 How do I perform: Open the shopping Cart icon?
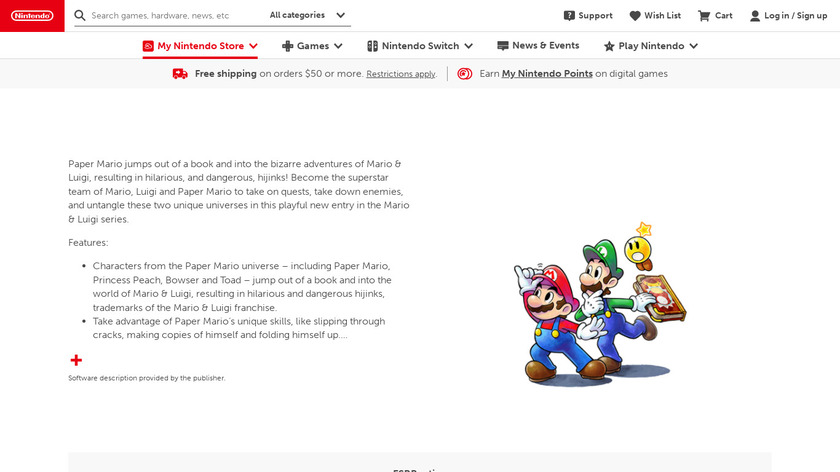pos(703,16)
